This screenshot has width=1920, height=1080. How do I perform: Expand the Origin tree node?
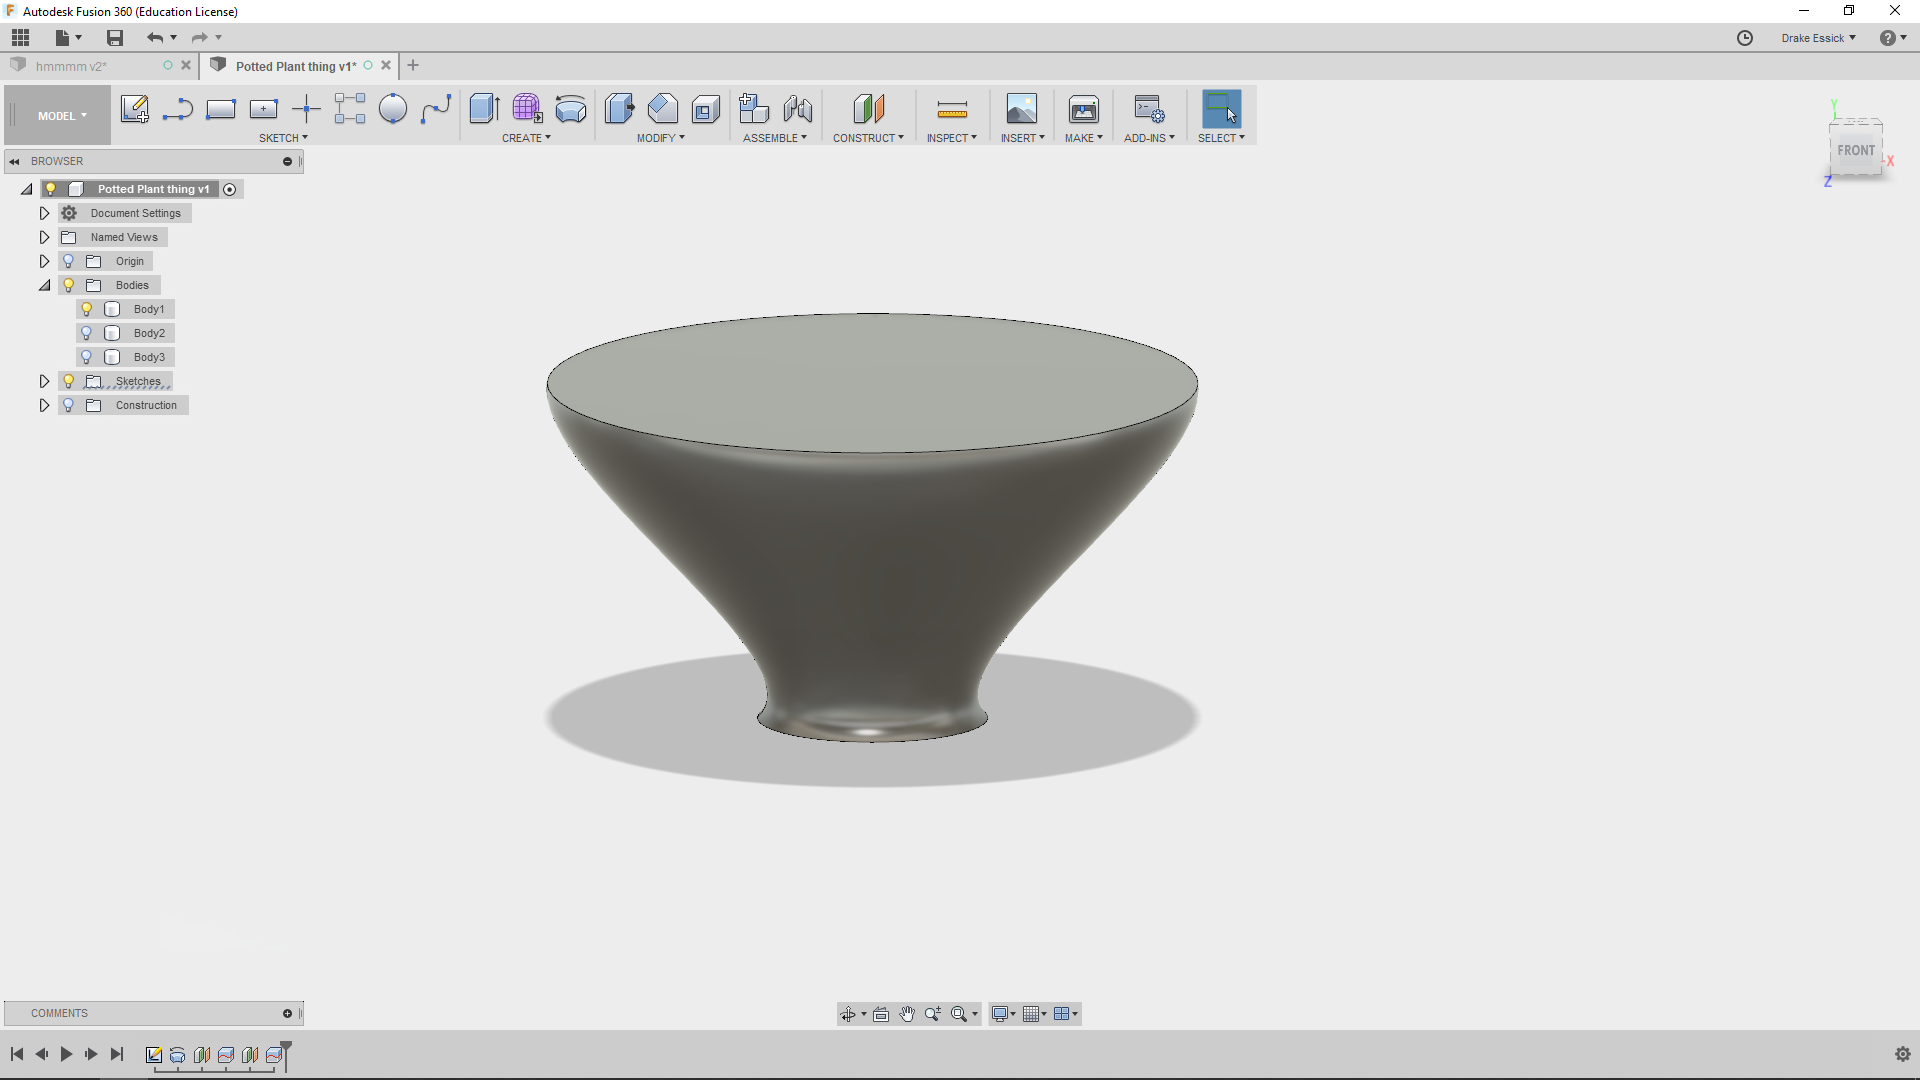[x=44, y=261]
